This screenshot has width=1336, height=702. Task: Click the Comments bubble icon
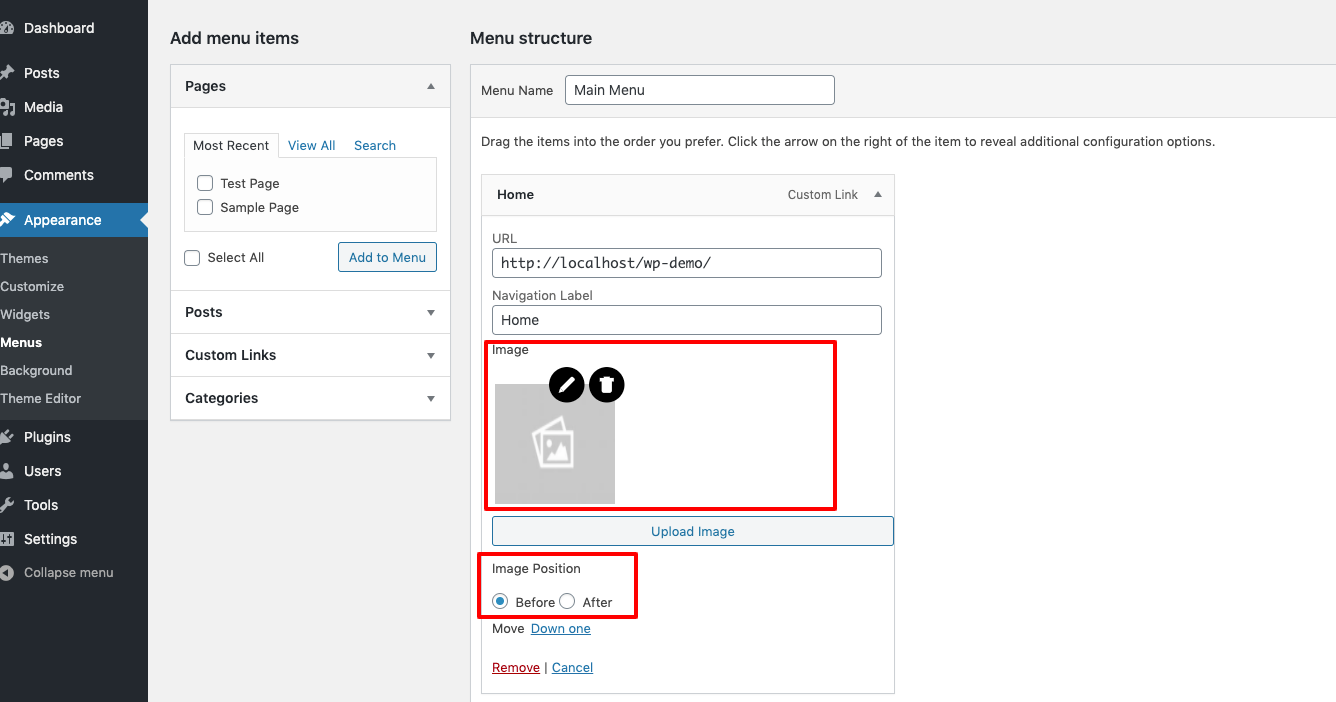click(x=6, y=175)
